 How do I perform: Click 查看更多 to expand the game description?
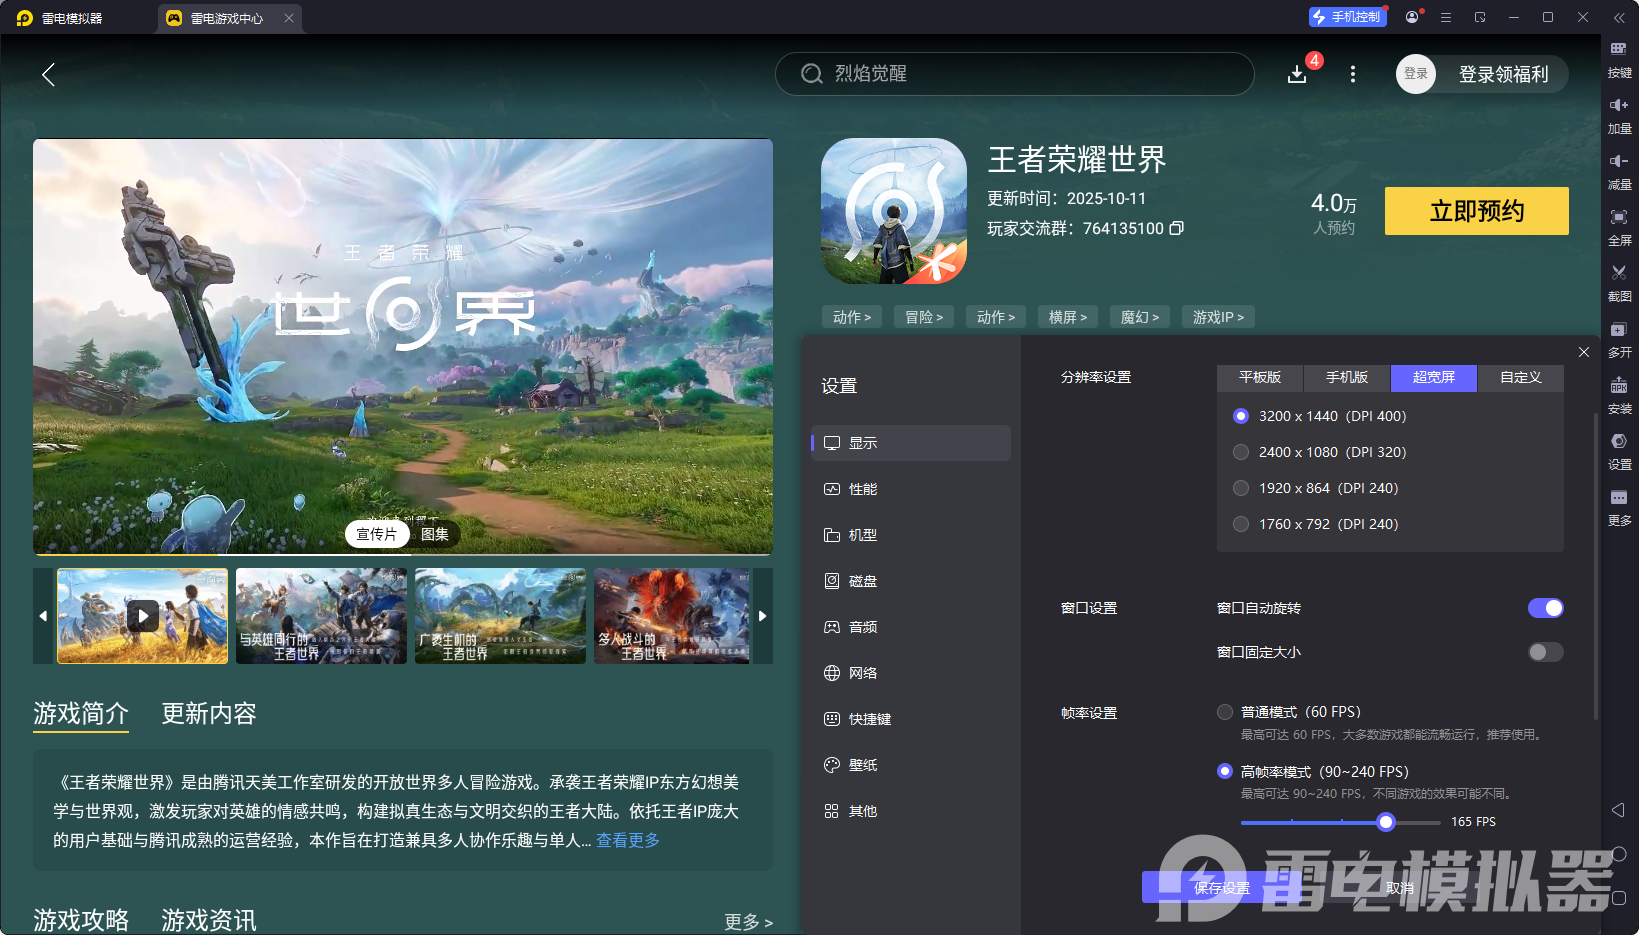[628, 840]
